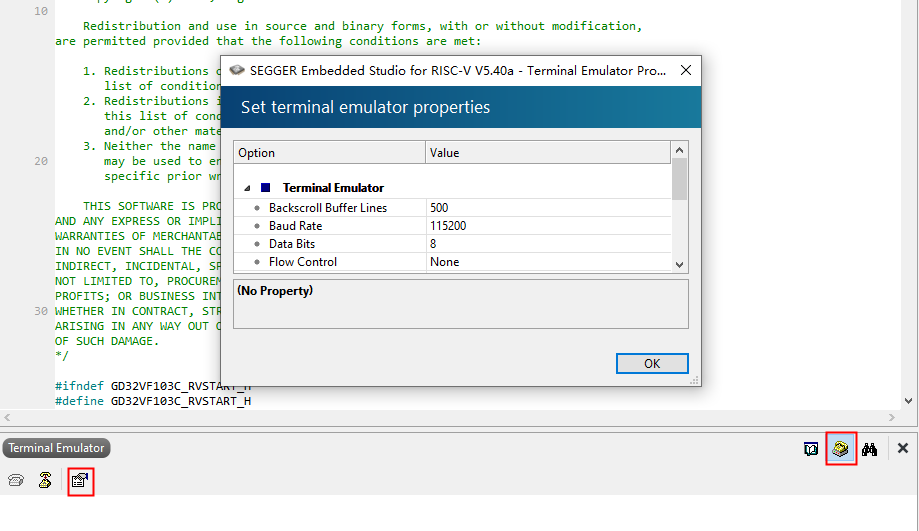Click the #ifndef GD32VF103C_RVSTART_H line
The height and width of the screenshot is (531, 919).
click(x=153, y=386)
